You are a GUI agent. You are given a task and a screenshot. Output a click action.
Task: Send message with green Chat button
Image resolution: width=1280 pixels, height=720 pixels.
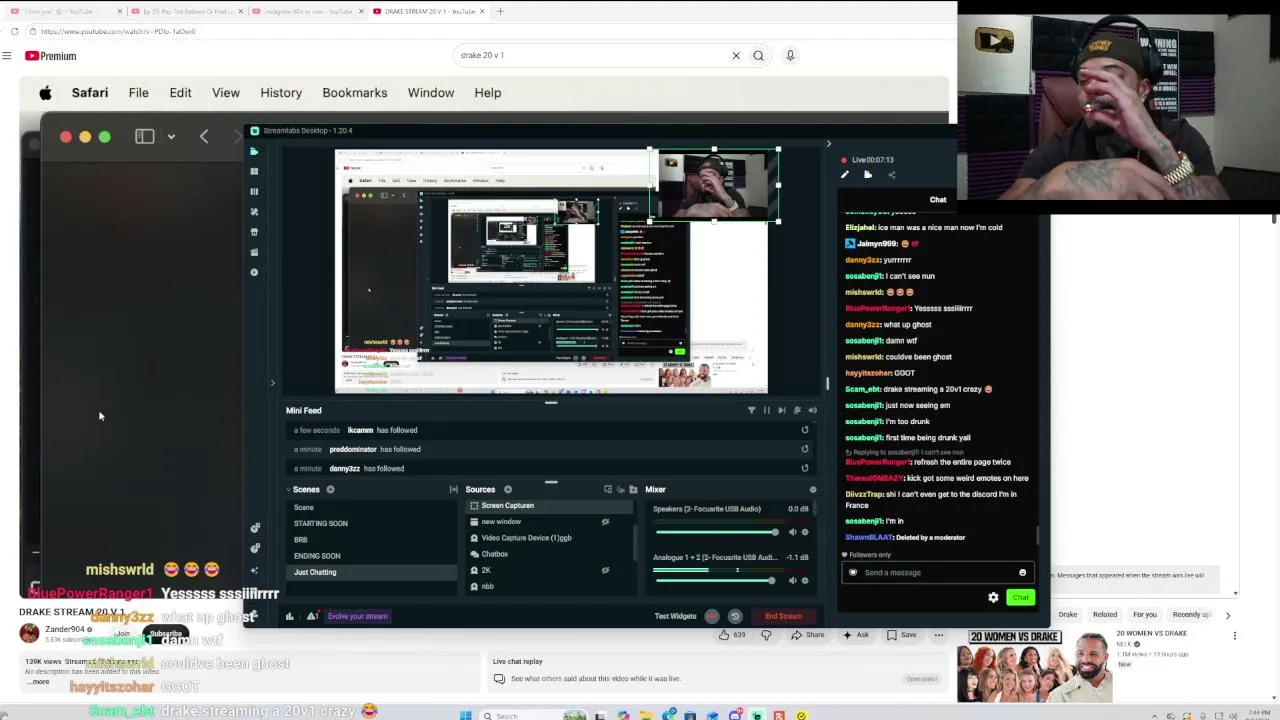(1020, 598)
